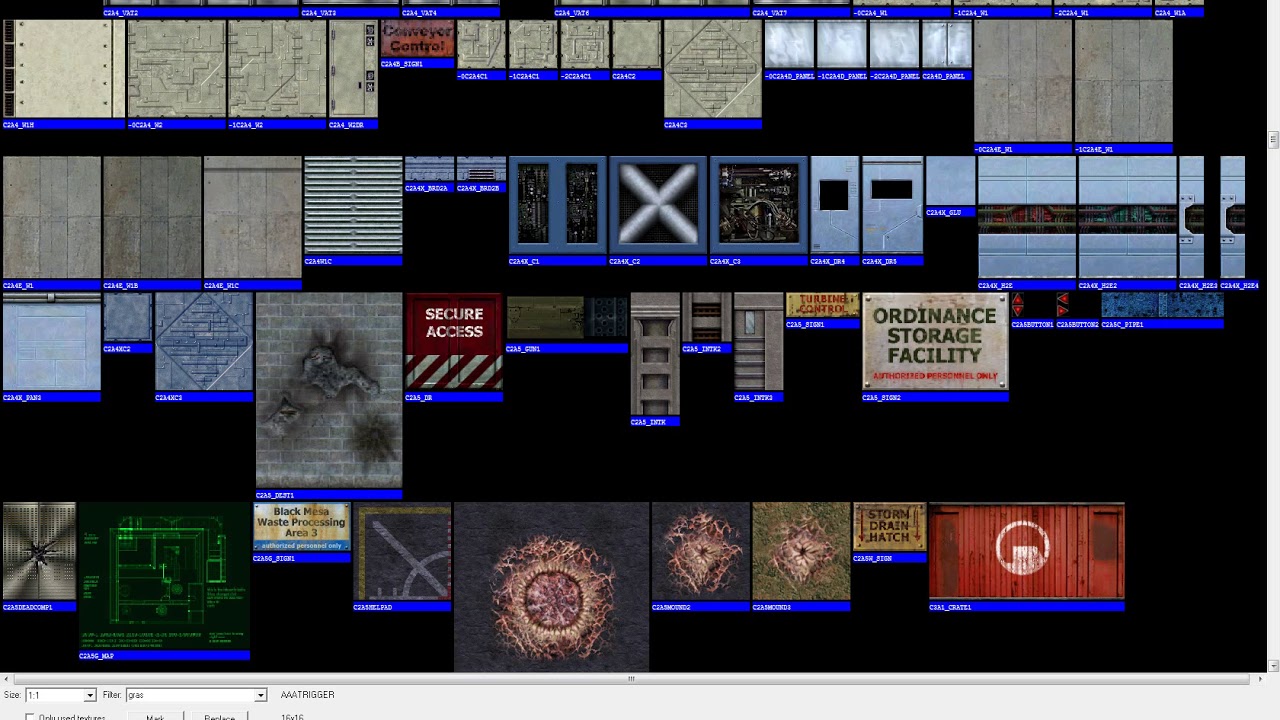Pick the C2A5MOUND3 grassy mound texture

tap(801, 551)
